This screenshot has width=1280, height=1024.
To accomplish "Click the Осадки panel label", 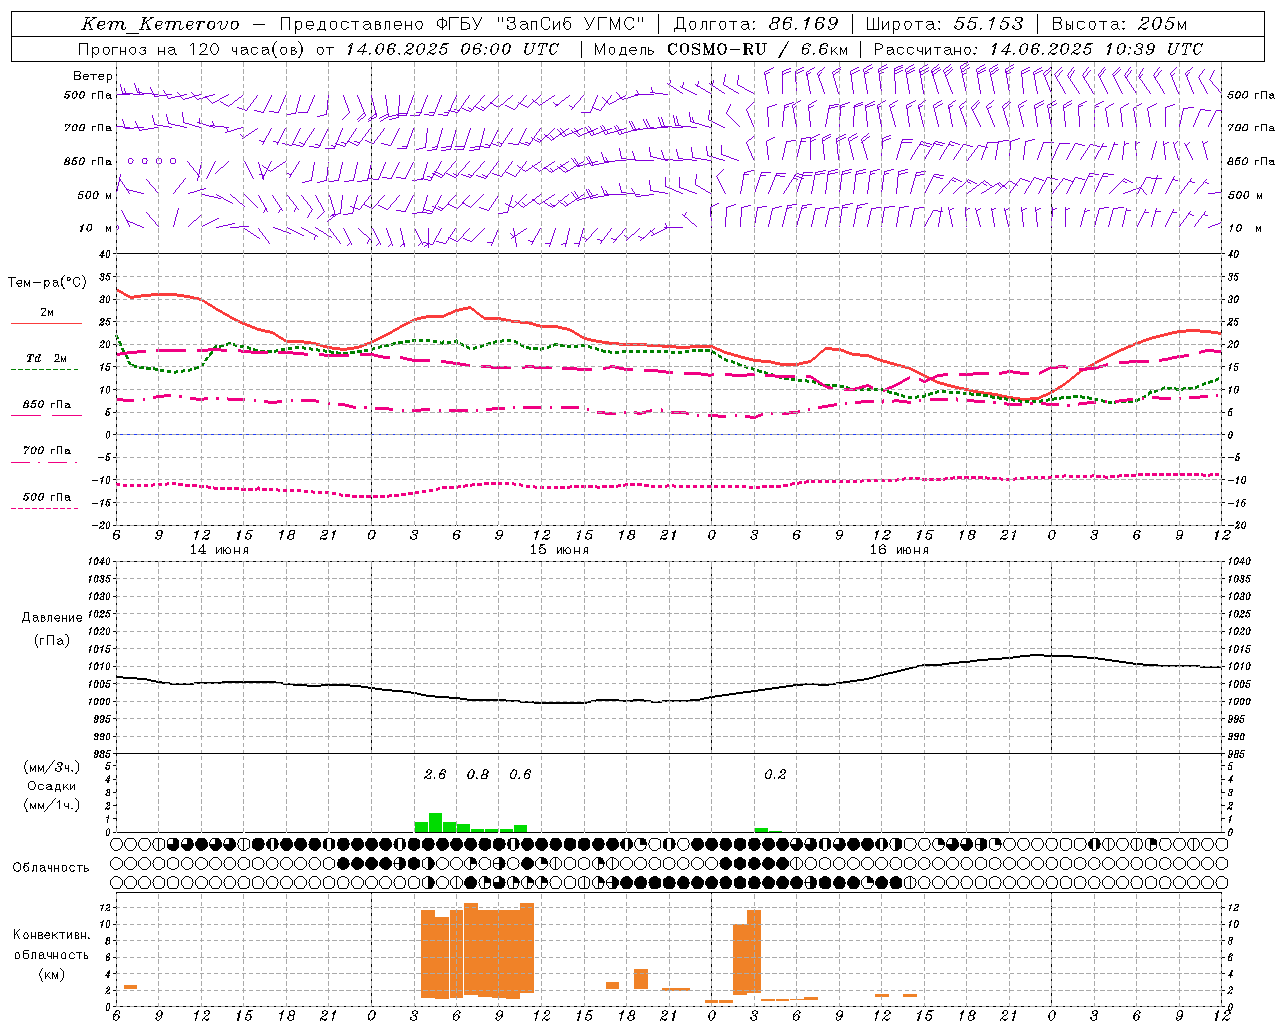I will 51,786.
